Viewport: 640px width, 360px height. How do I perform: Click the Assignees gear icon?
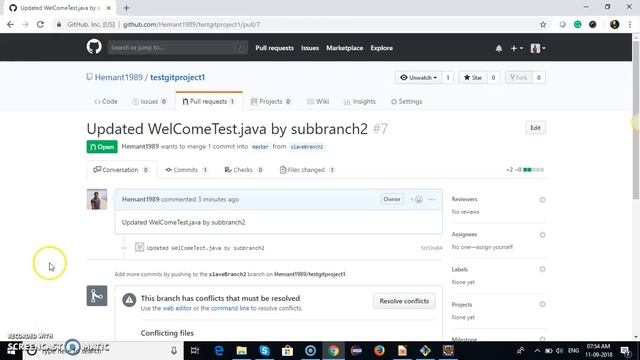(542, 235)
